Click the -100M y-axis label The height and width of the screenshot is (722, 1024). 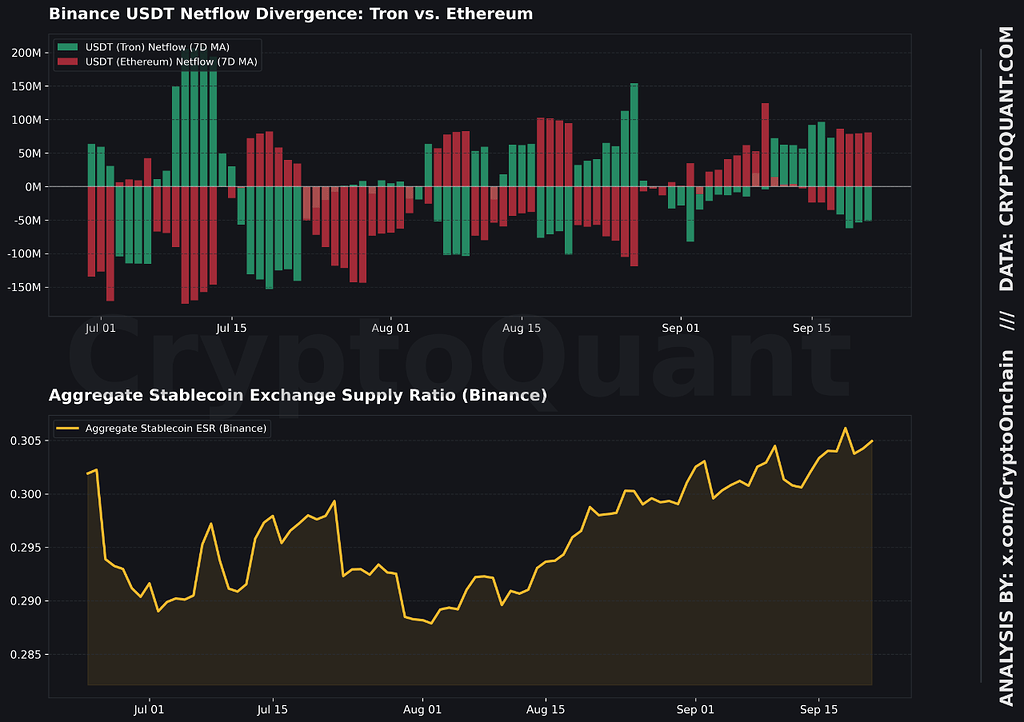(x=24, y=254)
